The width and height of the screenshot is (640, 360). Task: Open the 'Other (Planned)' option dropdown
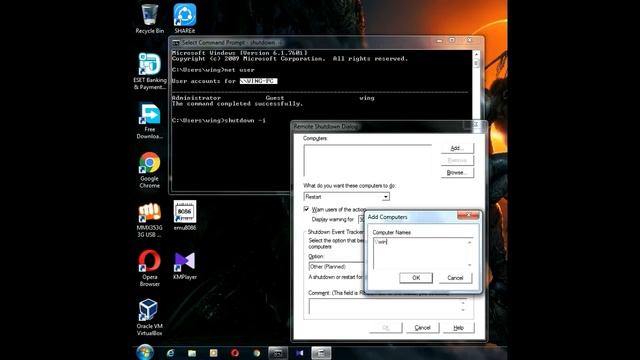click(x=337, y=267)
